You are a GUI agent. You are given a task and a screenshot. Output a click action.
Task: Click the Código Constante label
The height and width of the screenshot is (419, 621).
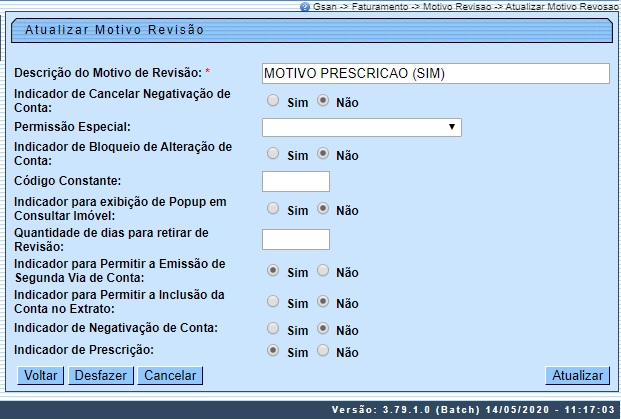[68, 181]
